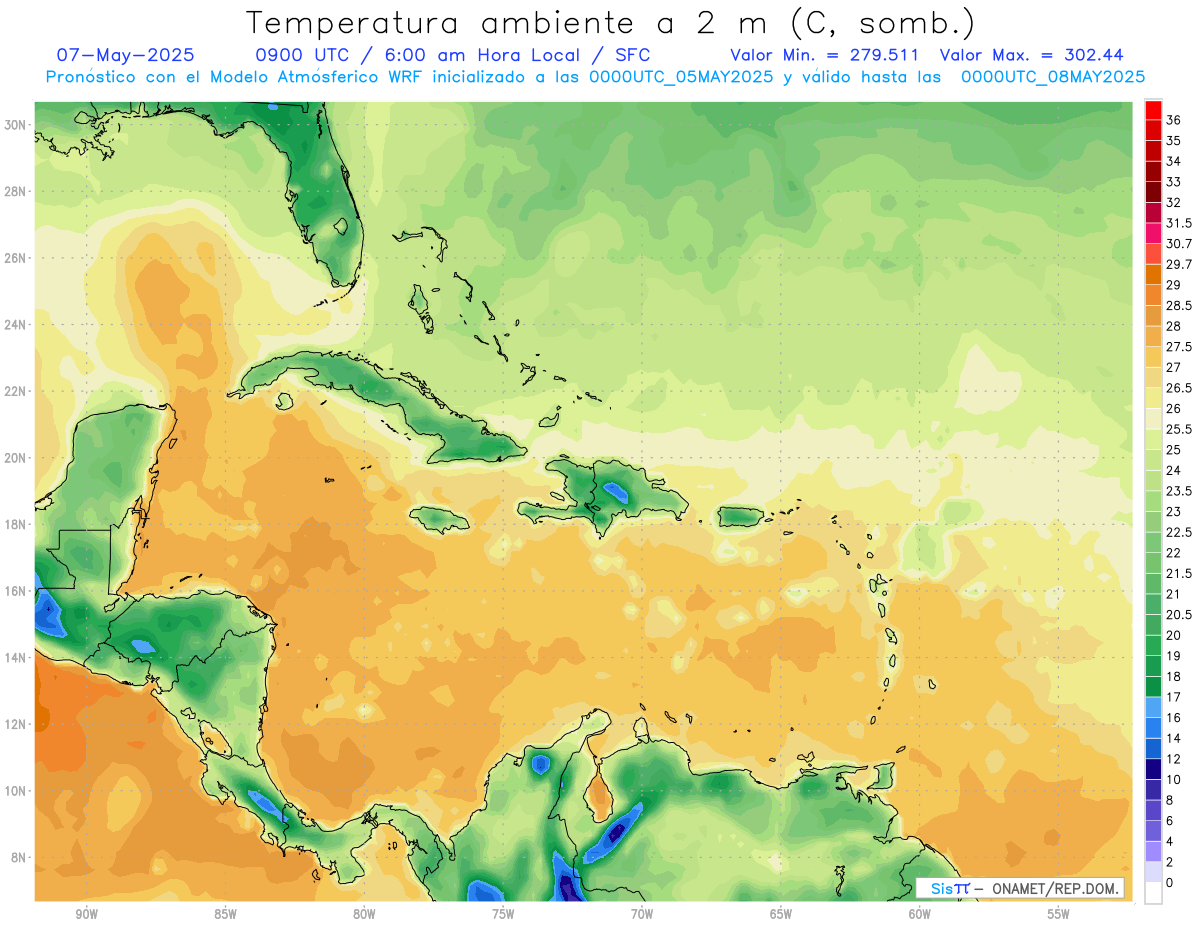This screenshot has height=927, width=1200.
Task: Click the "14" value on the color scale
Action: click(x=1174, y=738)
